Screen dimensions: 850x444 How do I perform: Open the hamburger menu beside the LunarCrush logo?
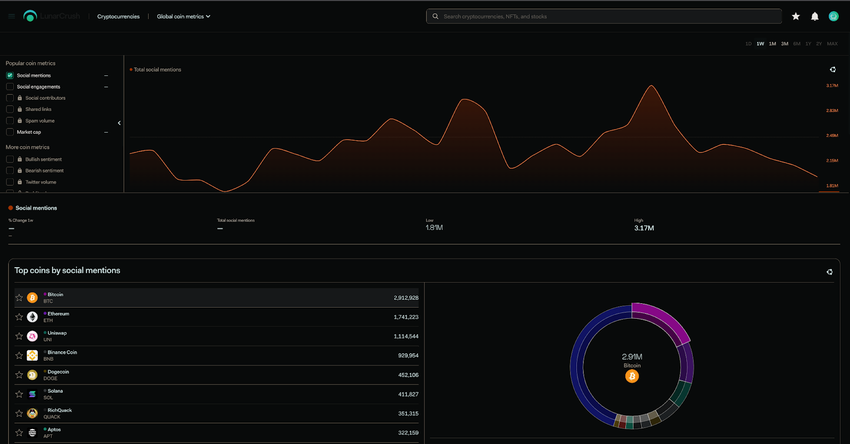coord(14,16)
